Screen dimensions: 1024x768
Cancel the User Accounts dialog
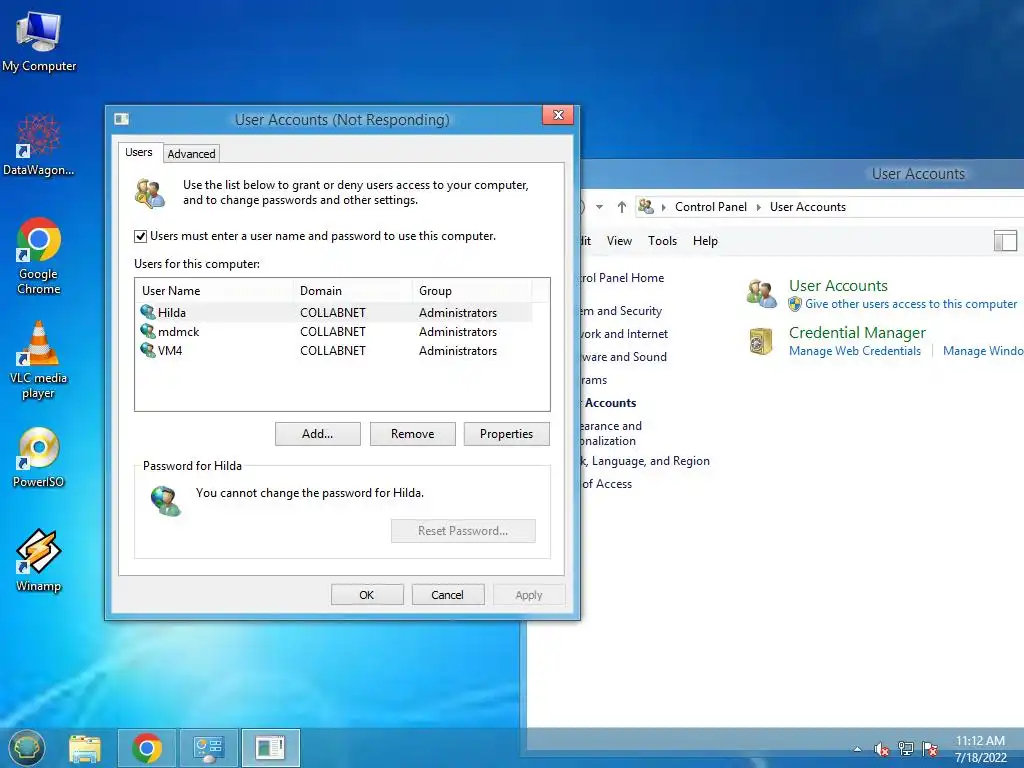pyautogui.click(x=447, y=595)
